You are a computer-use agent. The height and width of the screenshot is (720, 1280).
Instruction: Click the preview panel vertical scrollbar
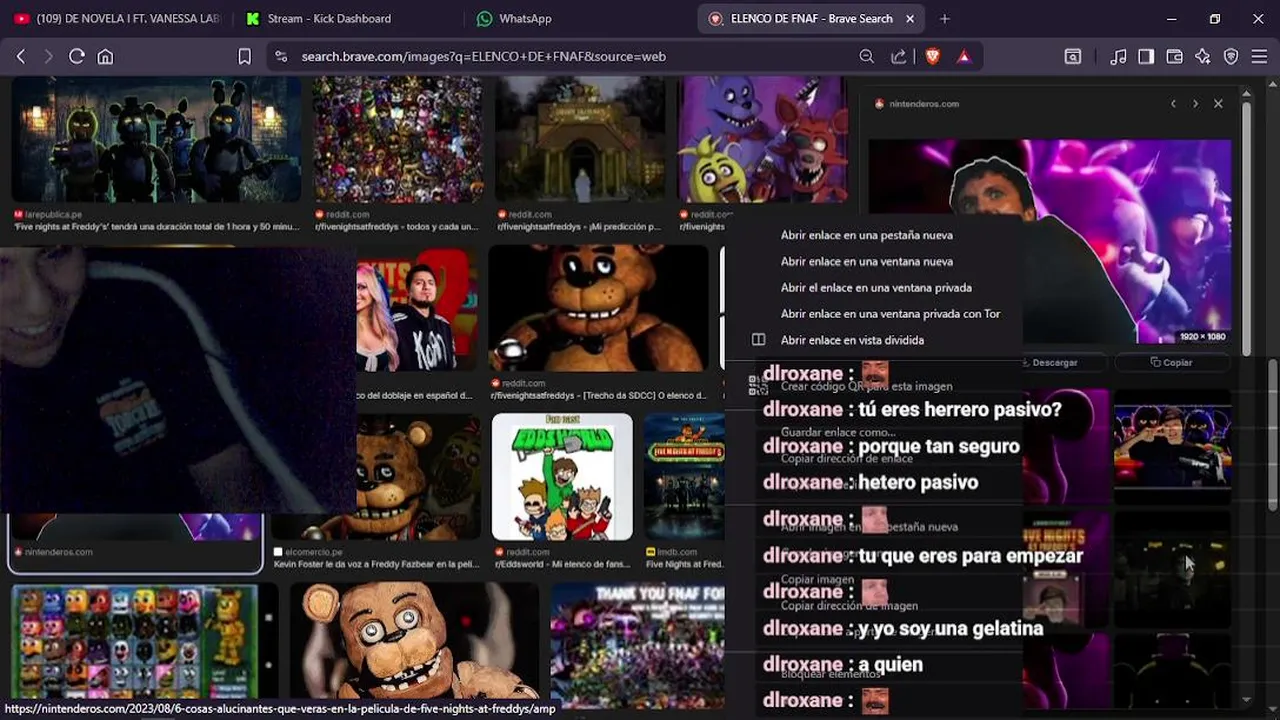[1246, 226]
